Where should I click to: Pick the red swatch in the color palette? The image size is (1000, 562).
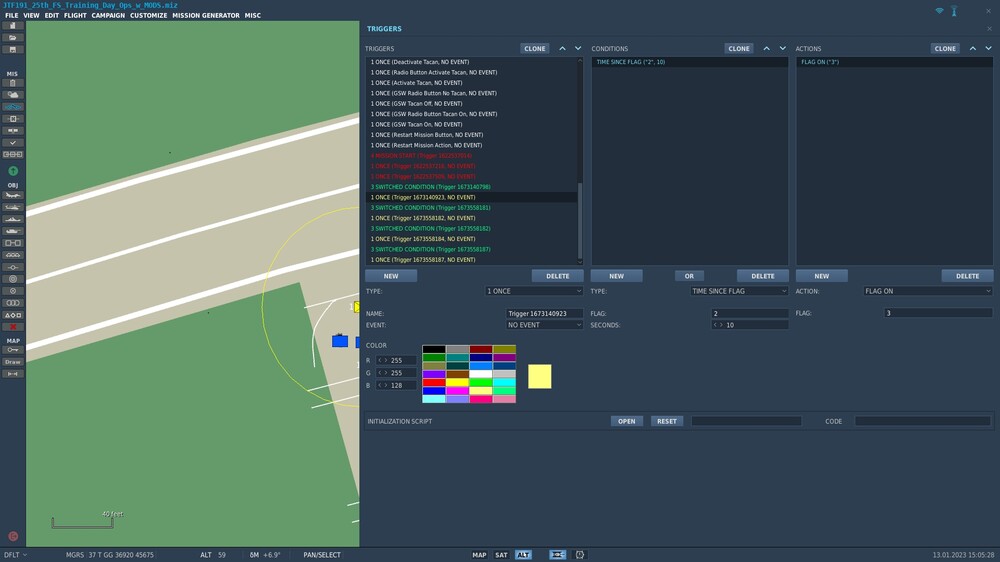tap(433, 382)
